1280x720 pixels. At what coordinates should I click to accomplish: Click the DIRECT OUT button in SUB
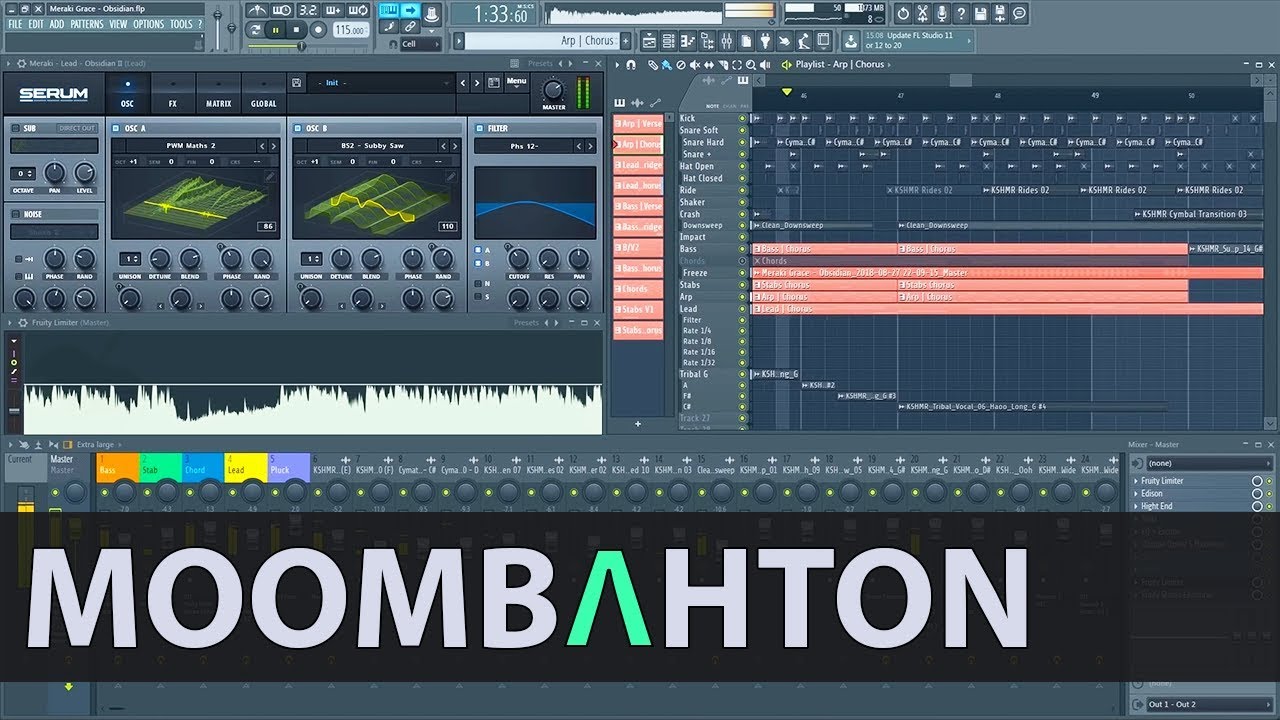77,128
